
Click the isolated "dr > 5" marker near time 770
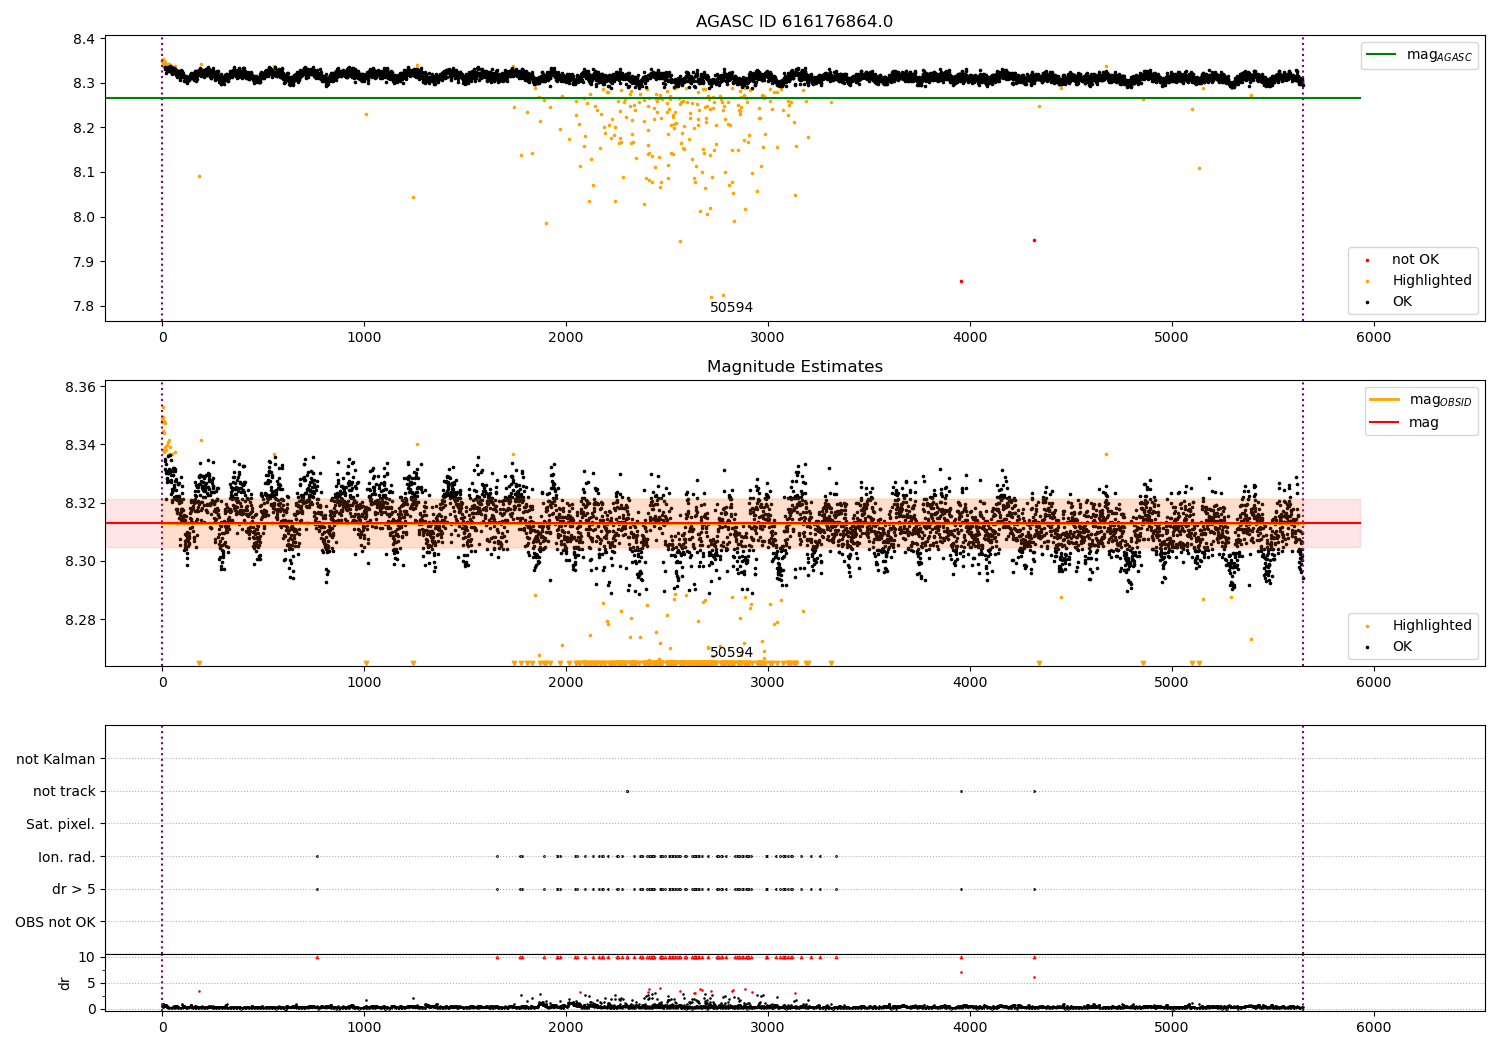317,889
